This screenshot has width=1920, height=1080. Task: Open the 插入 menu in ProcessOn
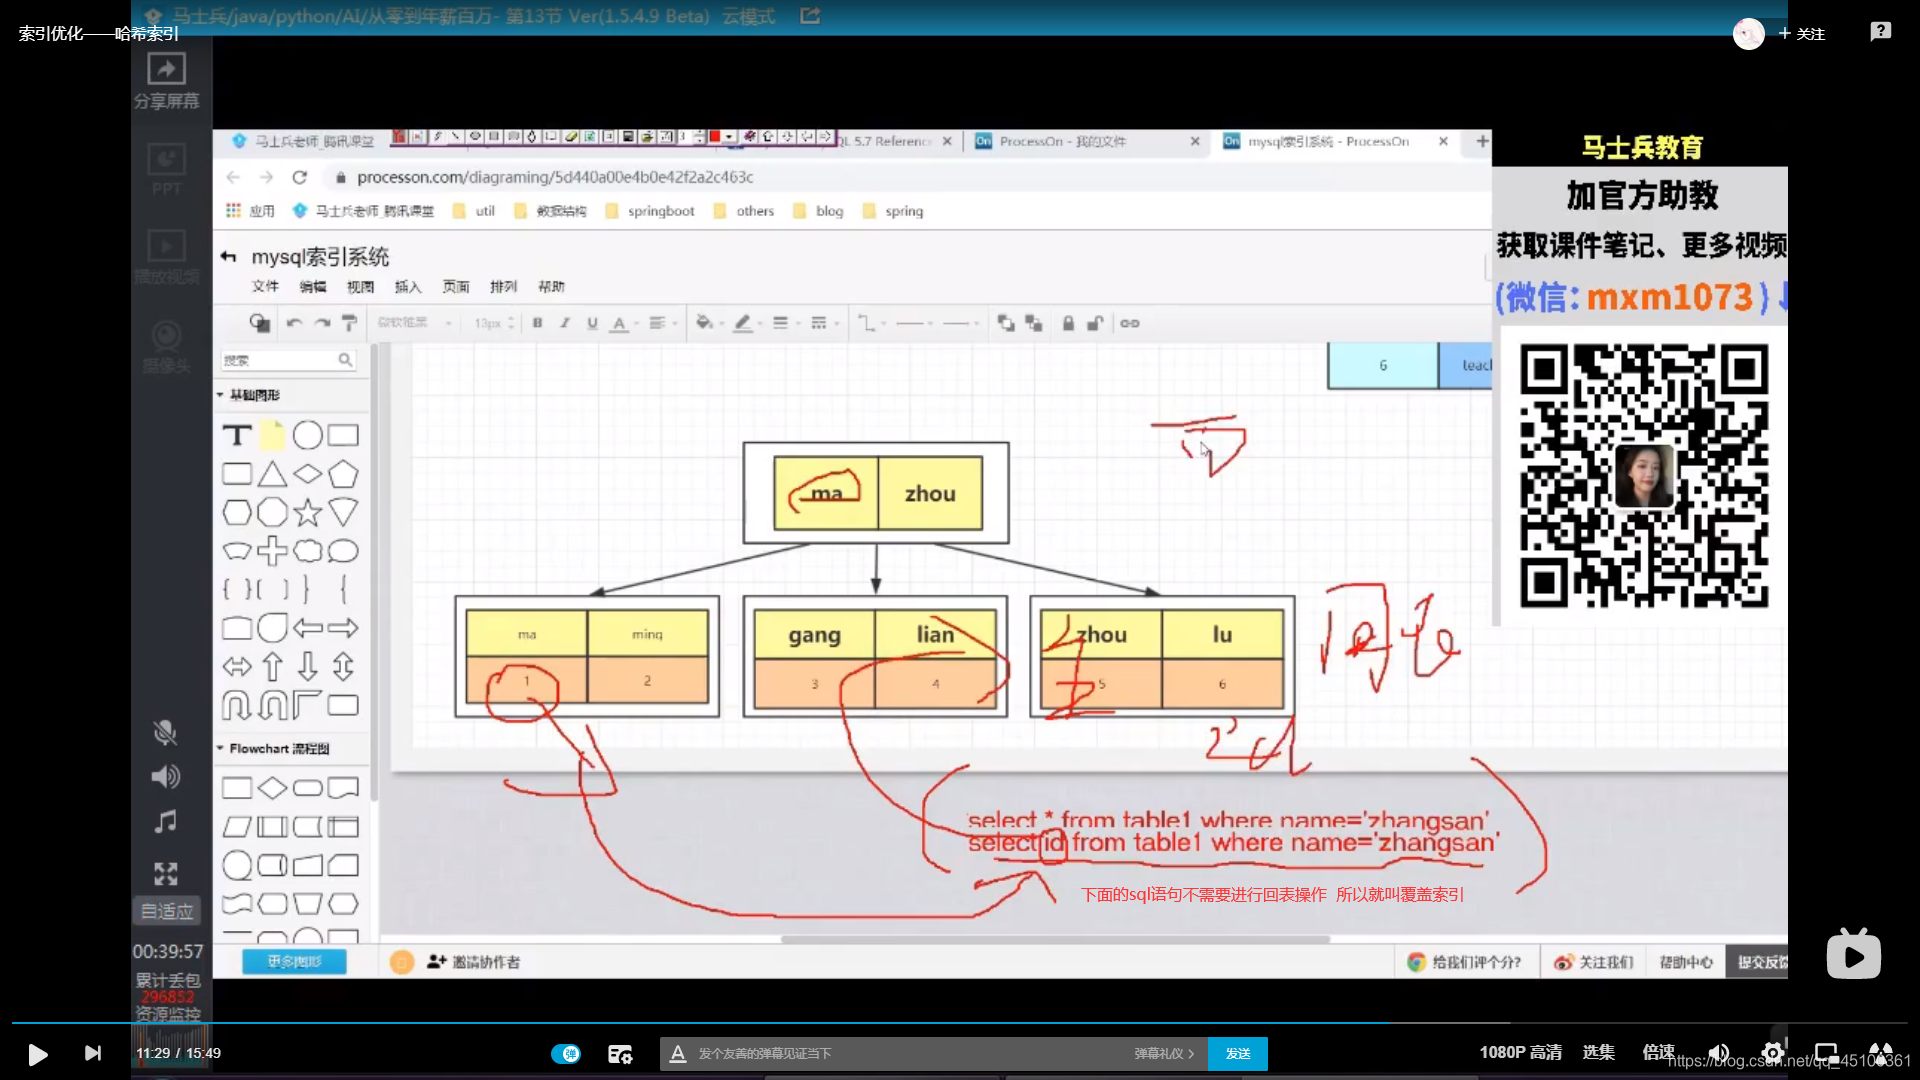point(408,287)
